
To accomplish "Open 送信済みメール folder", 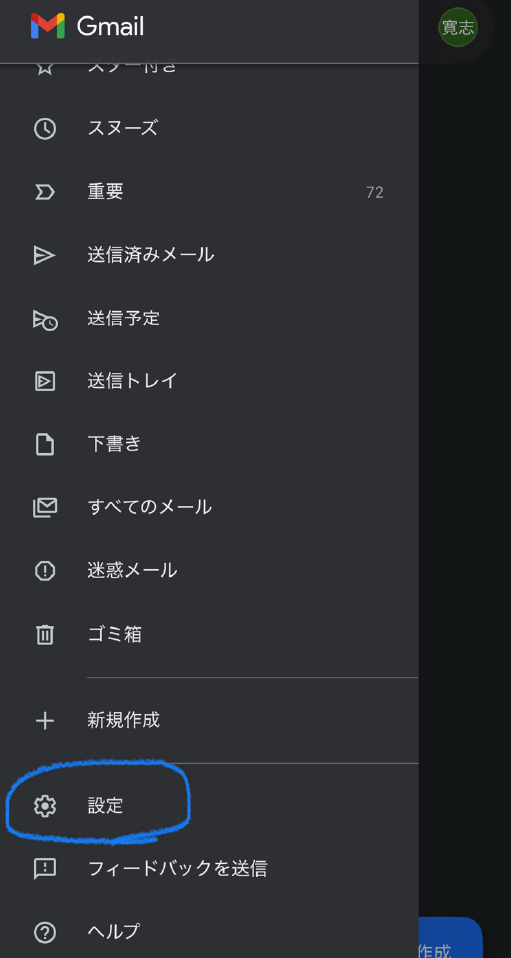I will tap(209, 255).
